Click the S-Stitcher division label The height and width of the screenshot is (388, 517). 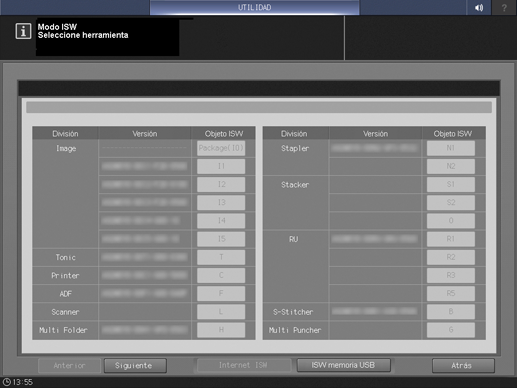(x=293, y=312)
